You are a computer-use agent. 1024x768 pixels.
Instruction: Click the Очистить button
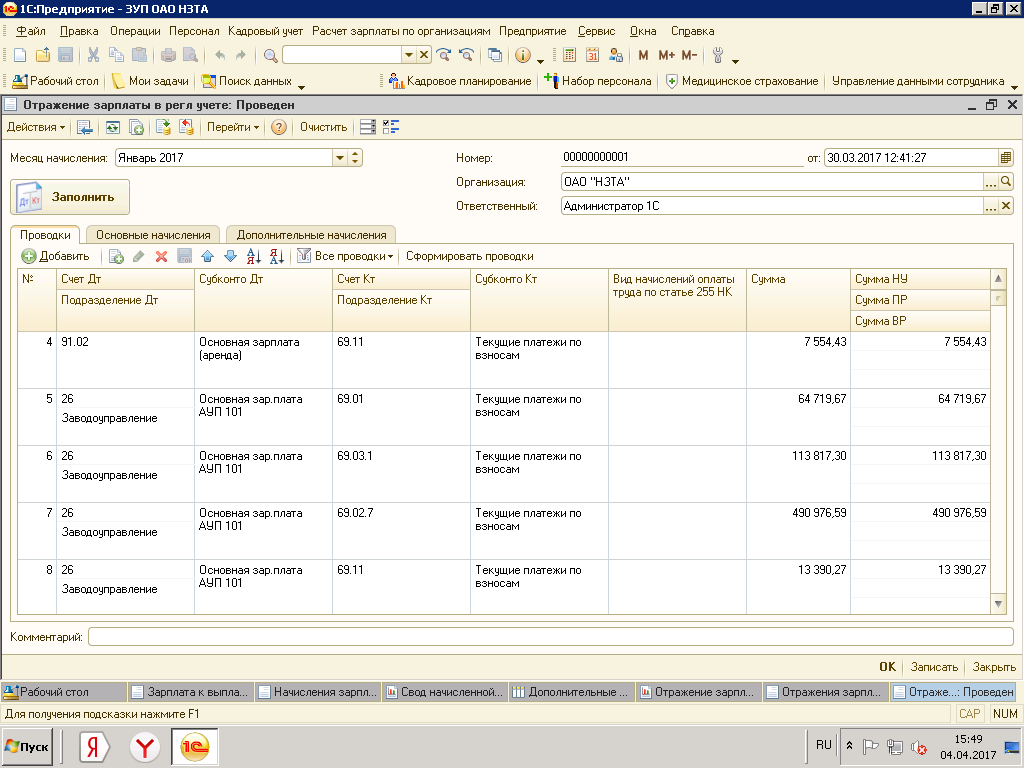(x=323, y=127)
